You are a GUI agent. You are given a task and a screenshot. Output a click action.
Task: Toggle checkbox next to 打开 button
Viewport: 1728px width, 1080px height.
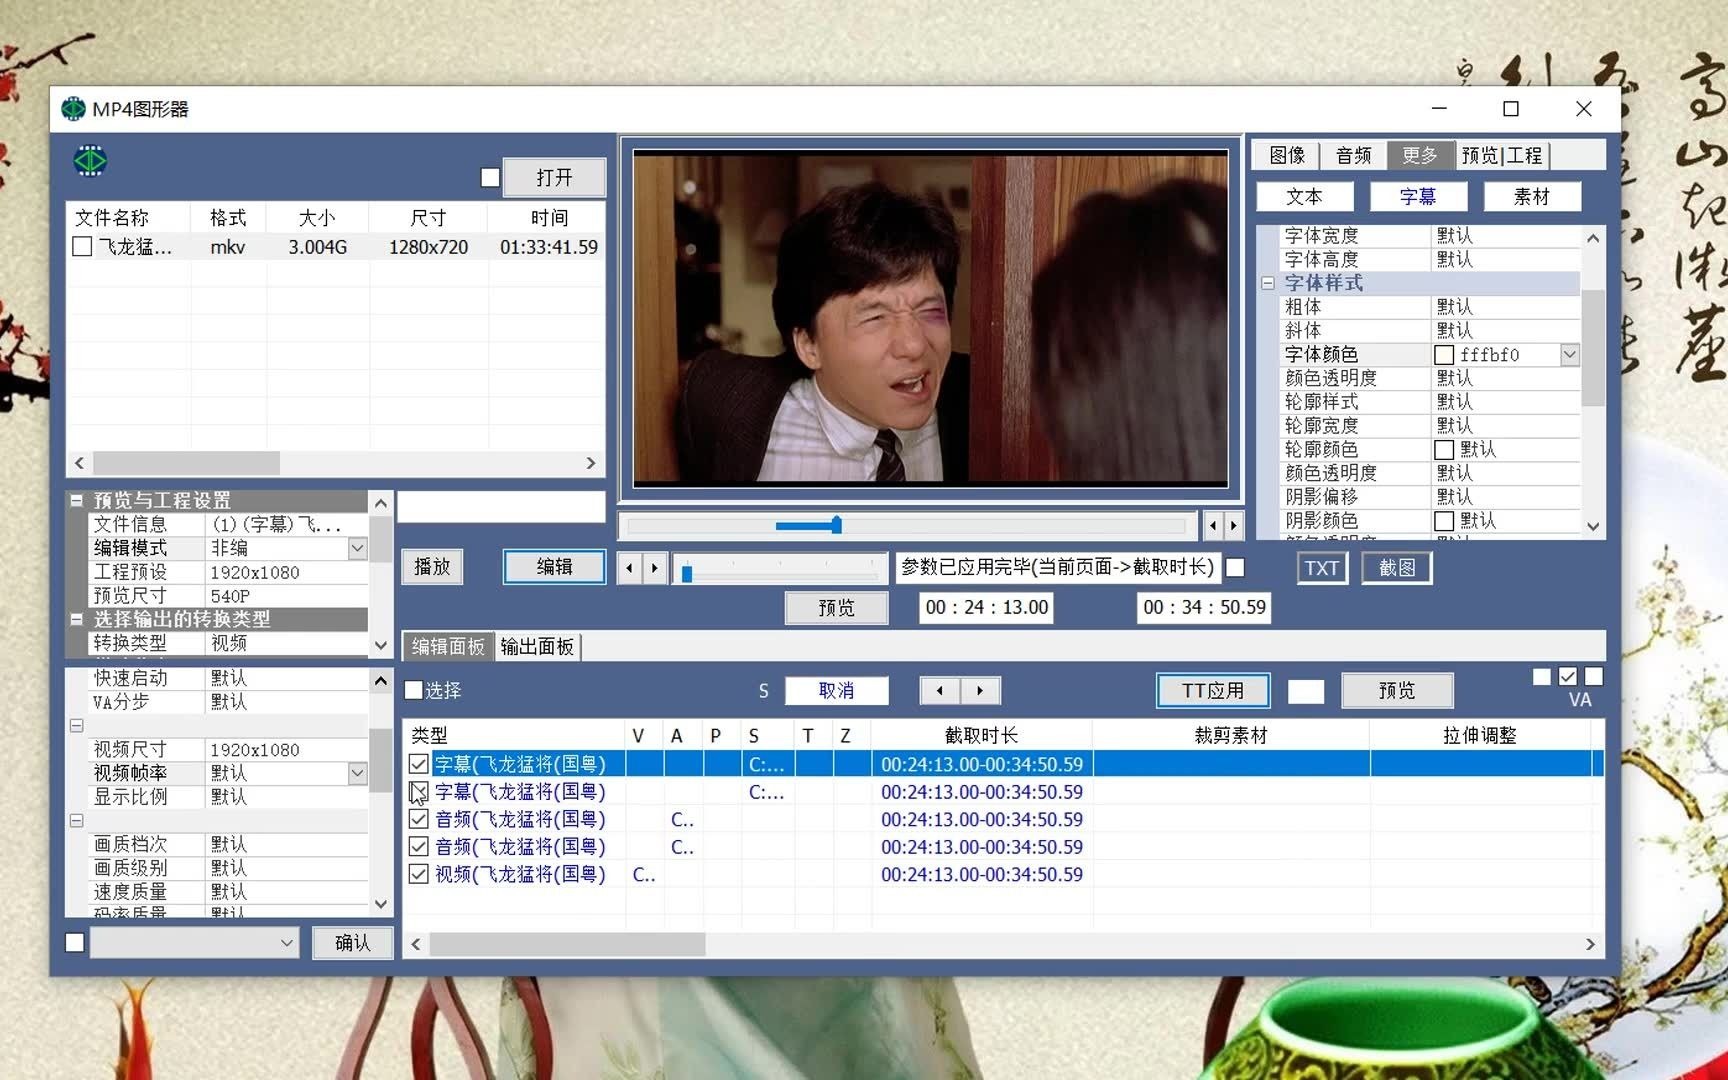[490, 177]
